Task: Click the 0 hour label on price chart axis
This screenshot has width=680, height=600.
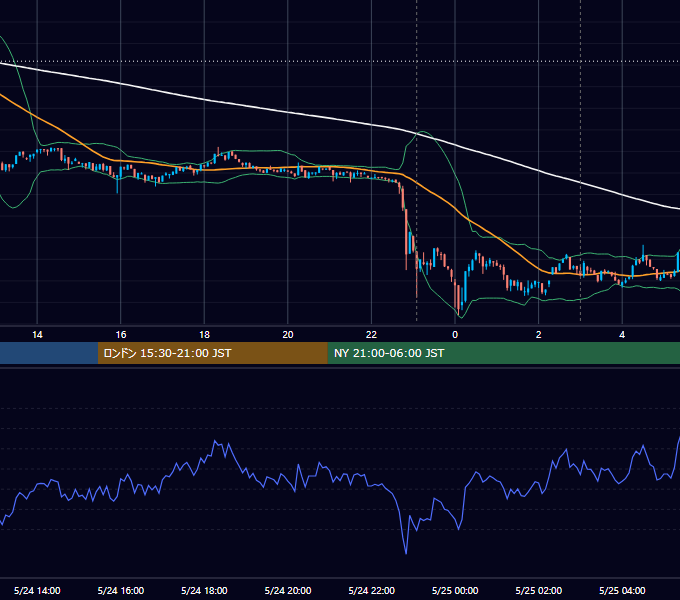Action: coord(455,335)
